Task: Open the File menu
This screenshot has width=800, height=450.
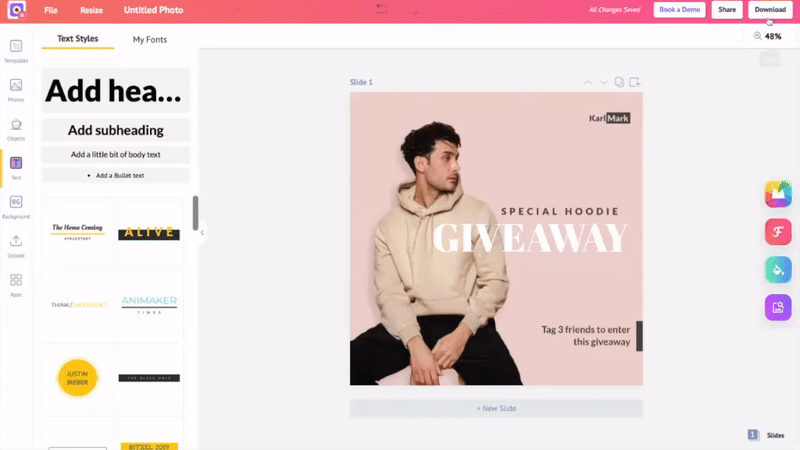Action: click(51, 10)
